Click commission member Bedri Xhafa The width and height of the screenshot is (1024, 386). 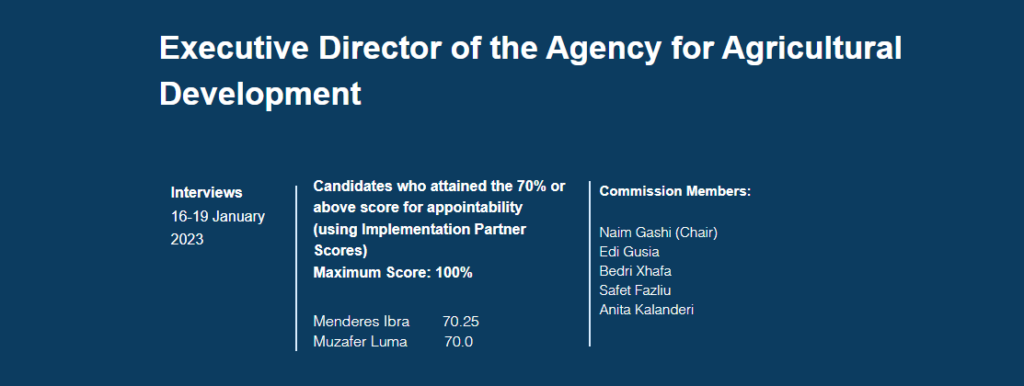[x=635, y=271]
